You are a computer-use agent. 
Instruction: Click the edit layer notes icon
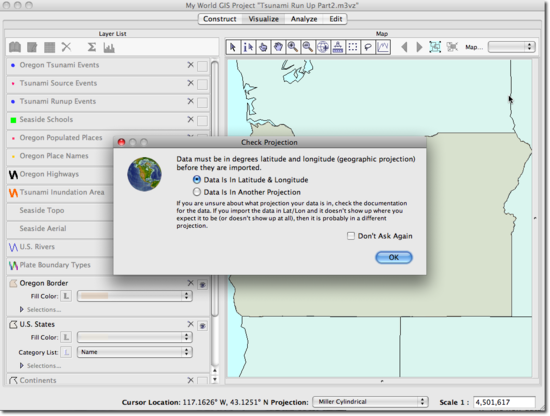point(32,47)
